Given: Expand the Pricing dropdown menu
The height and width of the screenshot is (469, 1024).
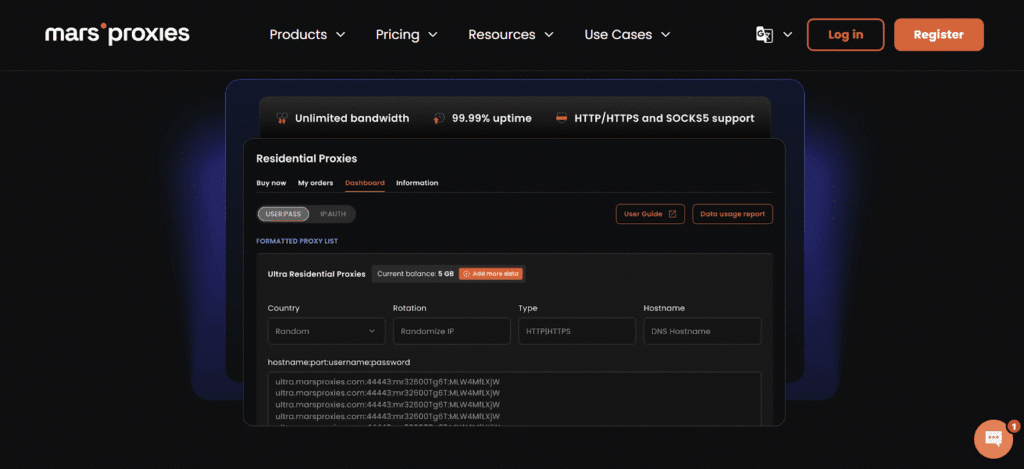Looking at the screenshot, I should 406,35.
